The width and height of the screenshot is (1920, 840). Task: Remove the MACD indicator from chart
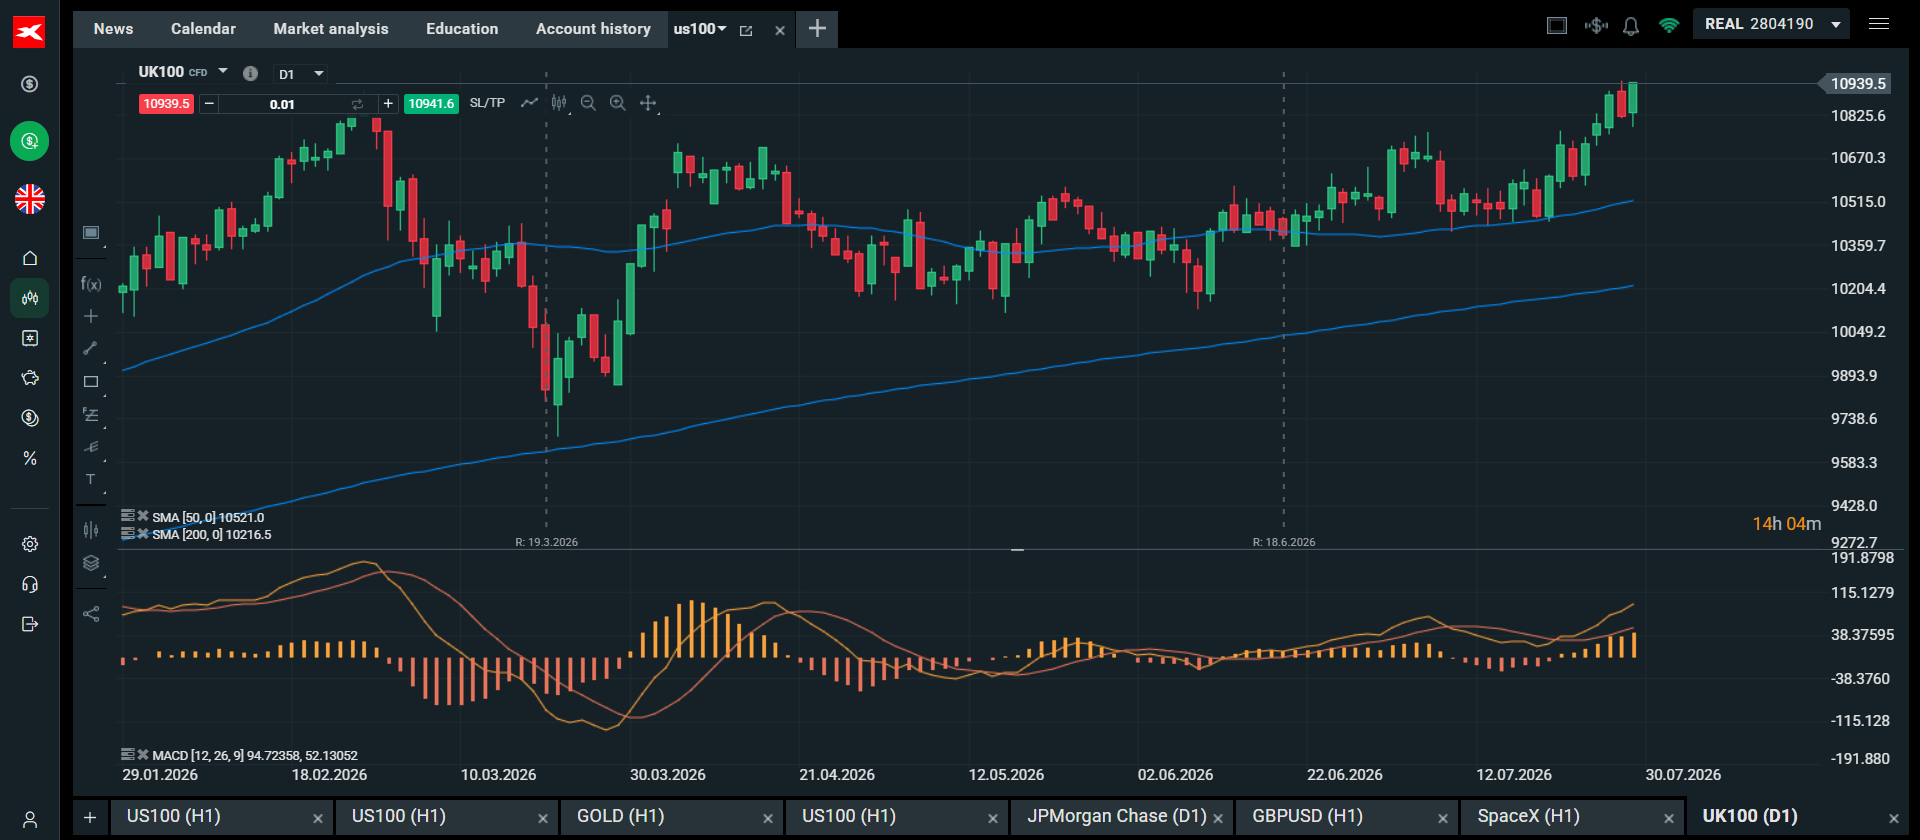(143, 754)
